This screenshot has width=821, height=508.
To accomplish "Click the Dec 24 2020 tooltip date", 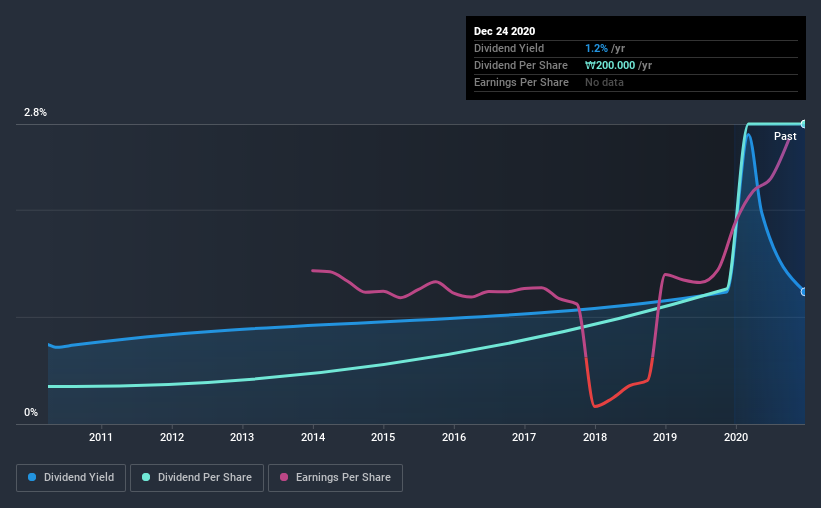I will (504, 31).
